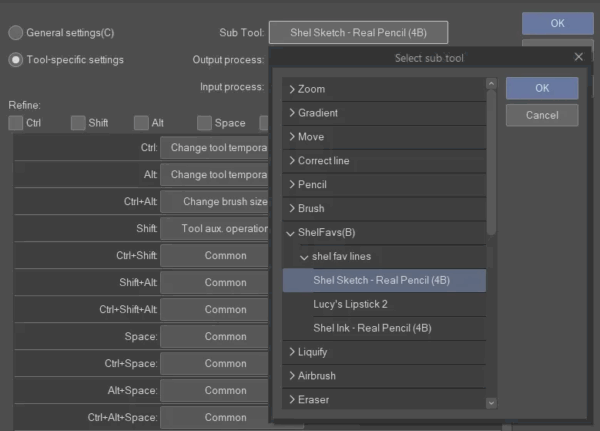Select Shel Ink - Real Pencil (4B)
This screenshot has height=431, width=600.
pyautogui.click(x=371, y=328)
